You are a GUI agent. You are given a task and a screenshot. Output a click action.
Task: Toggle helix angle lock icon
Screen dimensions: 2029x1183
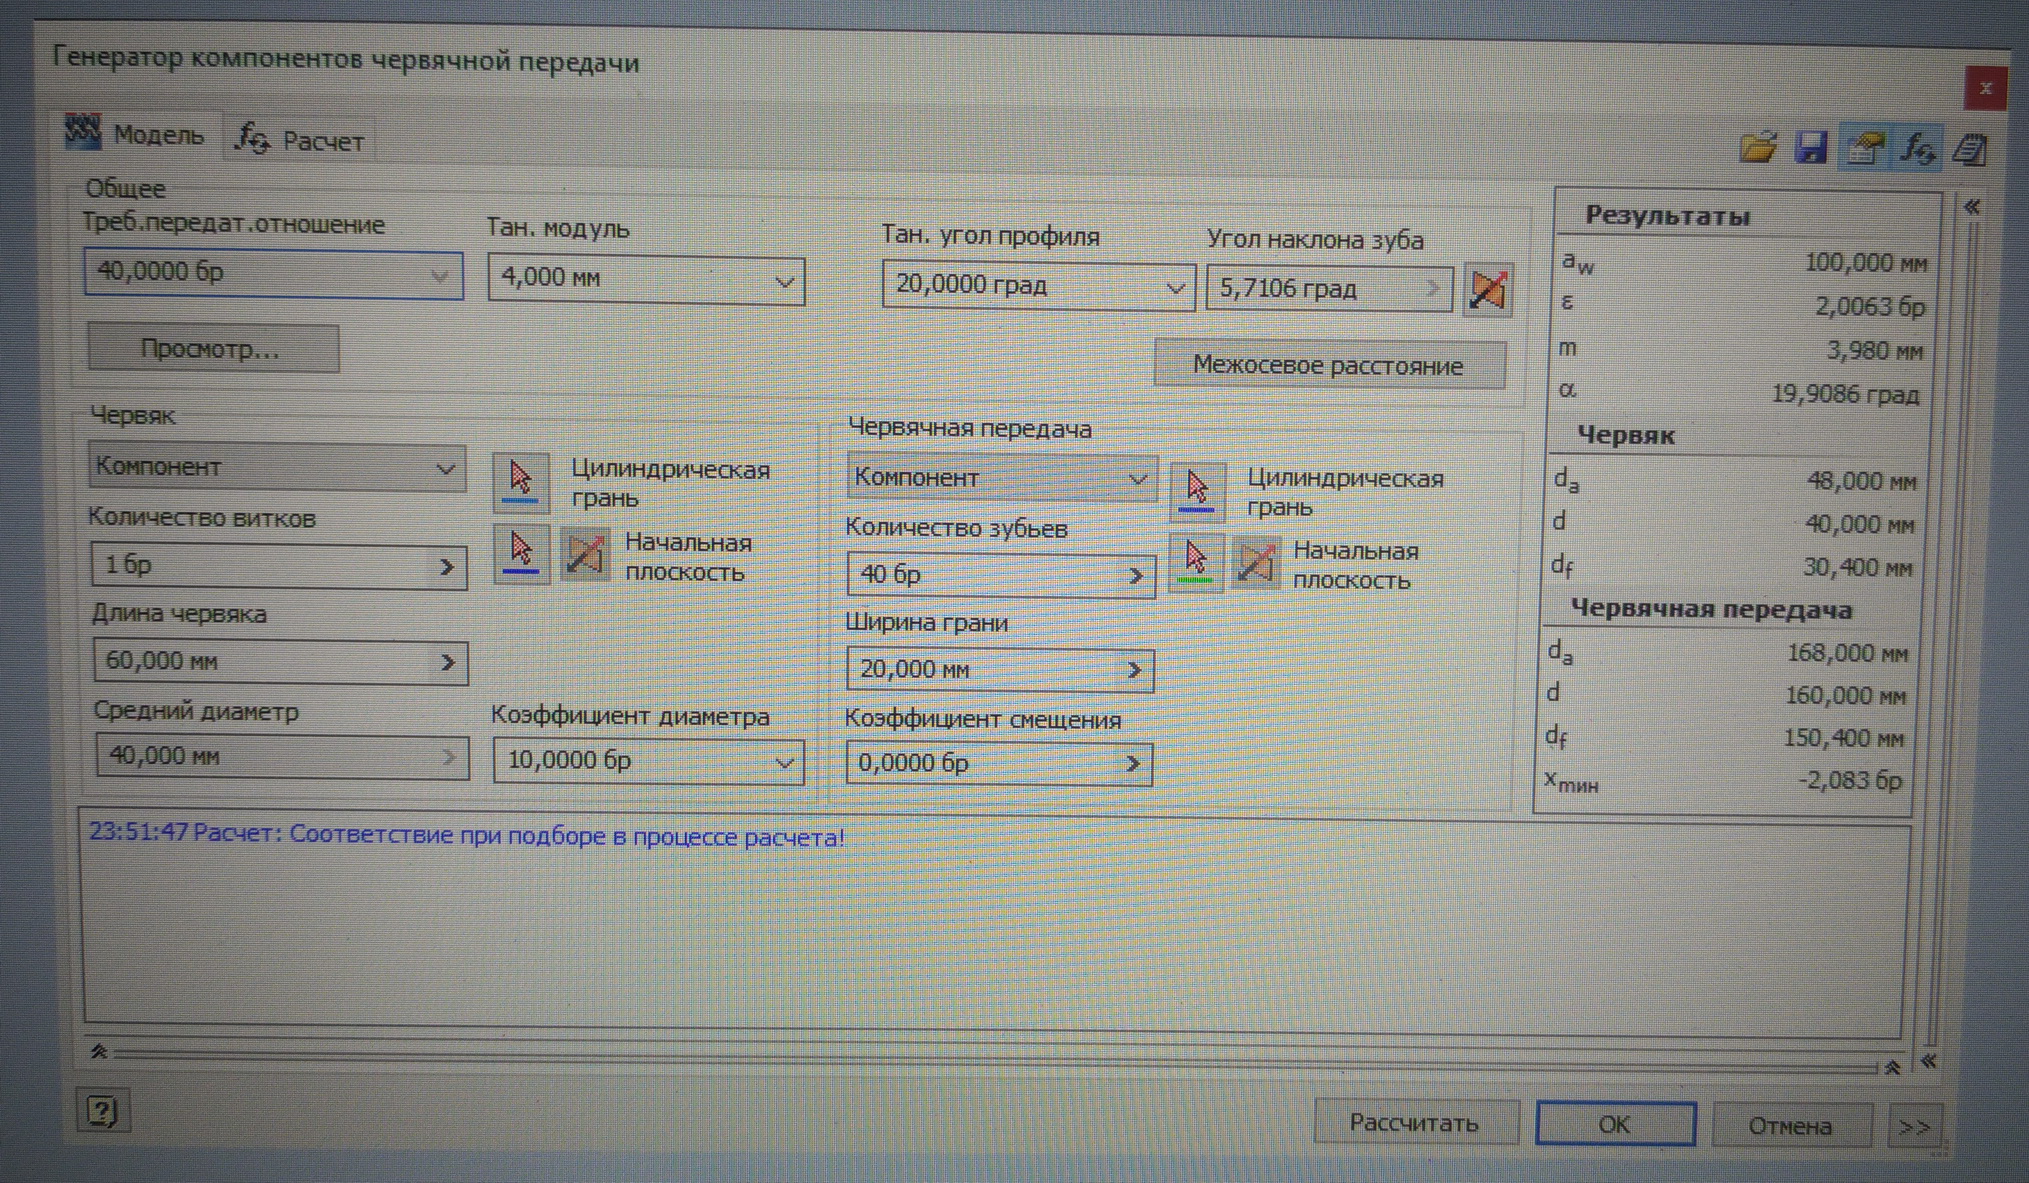(1488, 290)
